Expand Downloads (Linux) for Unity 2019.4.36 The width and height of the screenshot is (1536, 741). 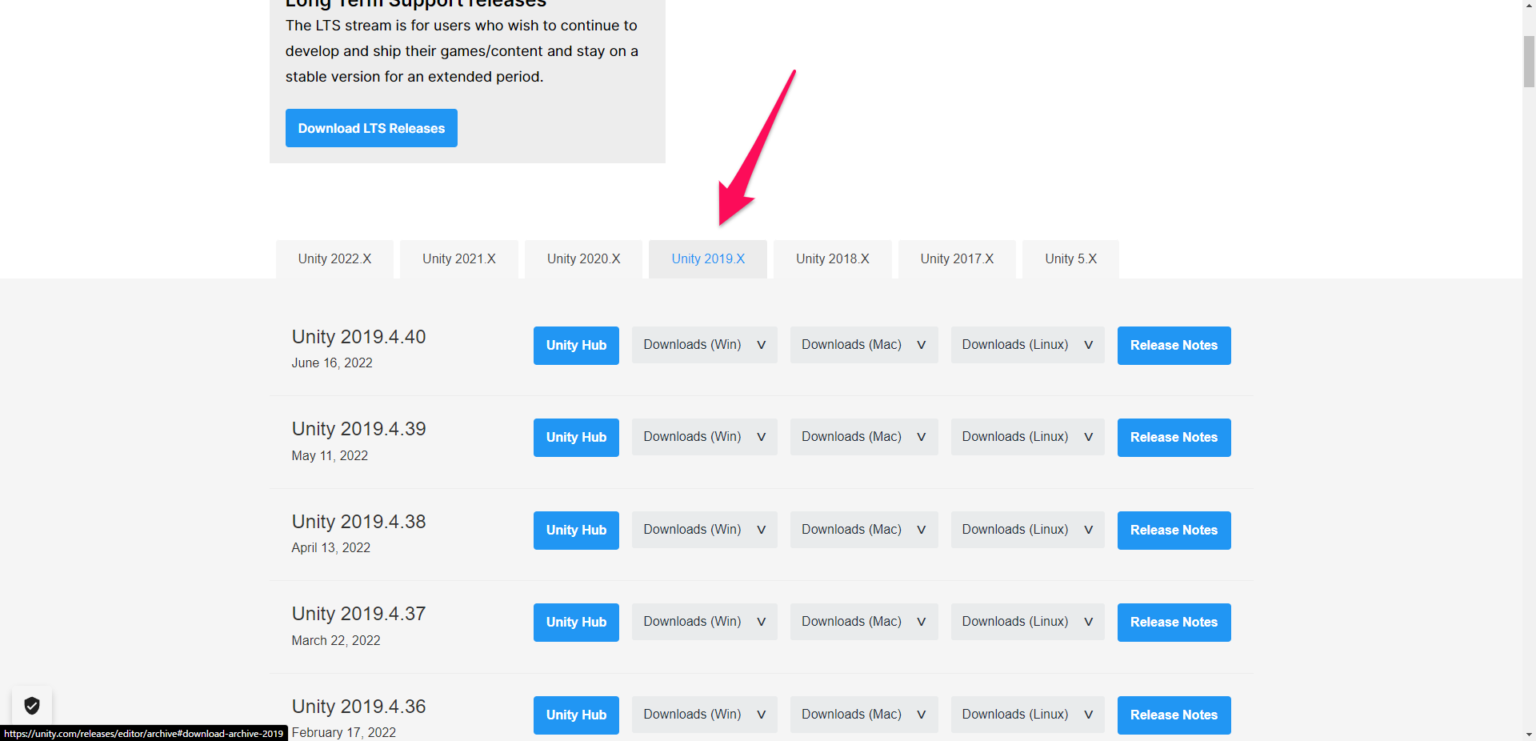(1027, 714)
